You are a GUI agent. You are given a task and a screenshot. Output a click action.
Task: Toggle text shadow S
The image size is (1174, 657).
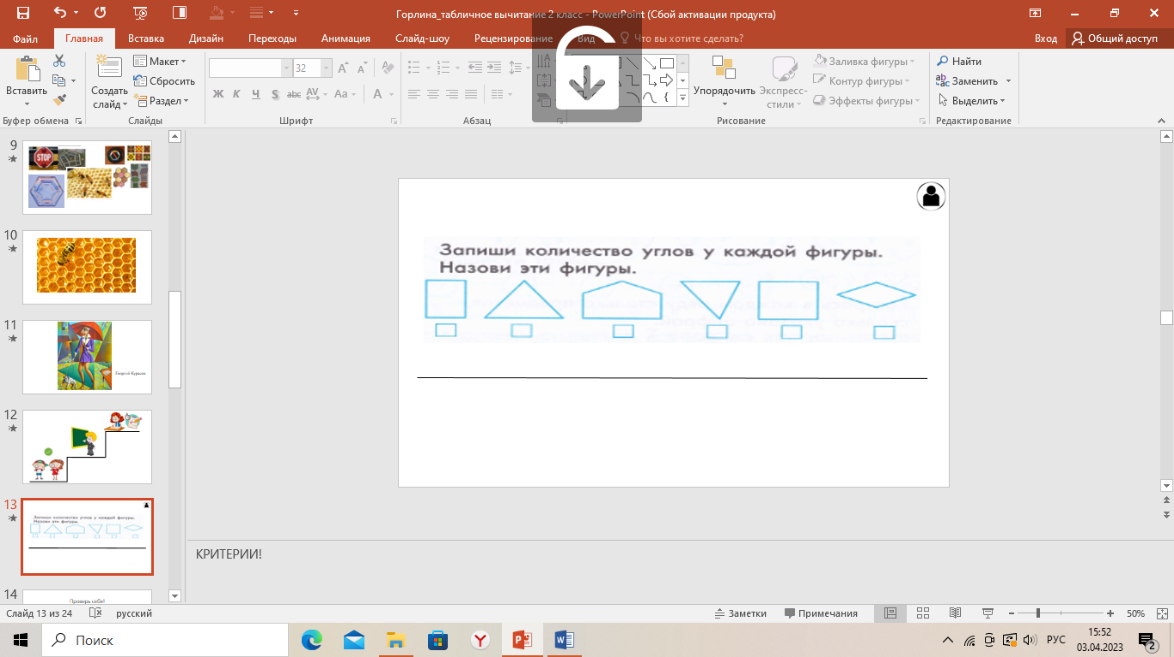click(275, 94)
